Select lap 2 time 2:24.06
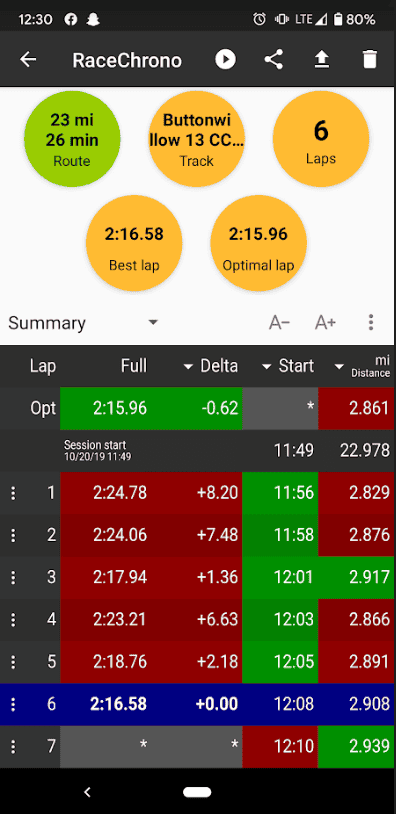The image size is (396, 814). click(120, 535)
